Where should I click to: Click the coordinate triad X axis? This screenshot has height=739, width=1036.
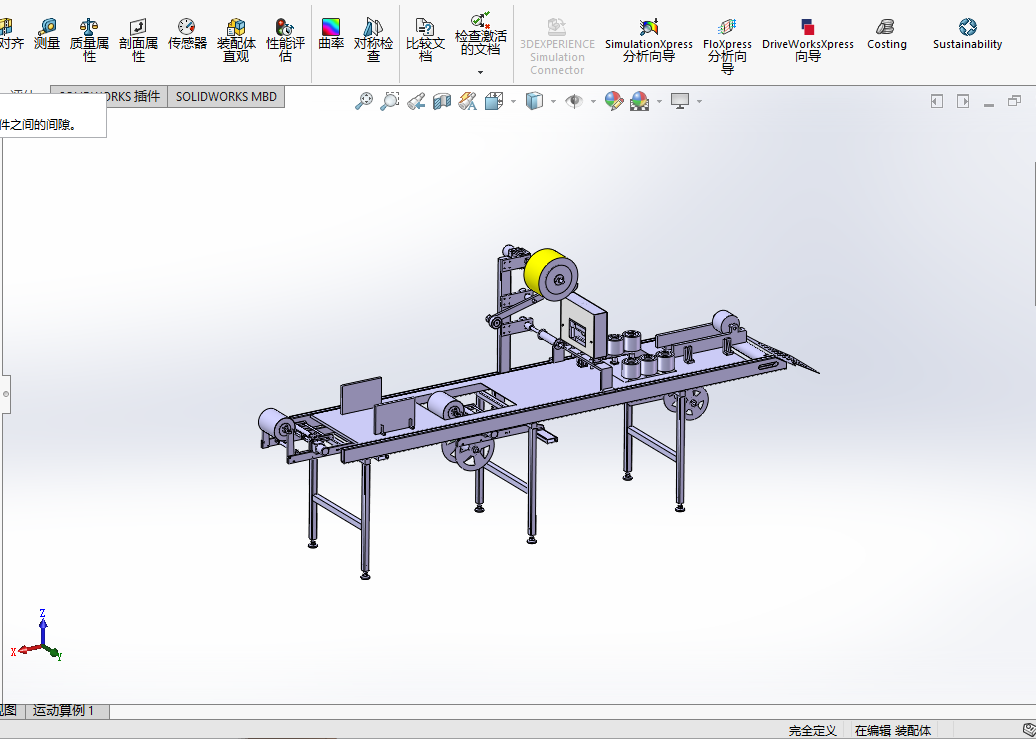[24, 650]
